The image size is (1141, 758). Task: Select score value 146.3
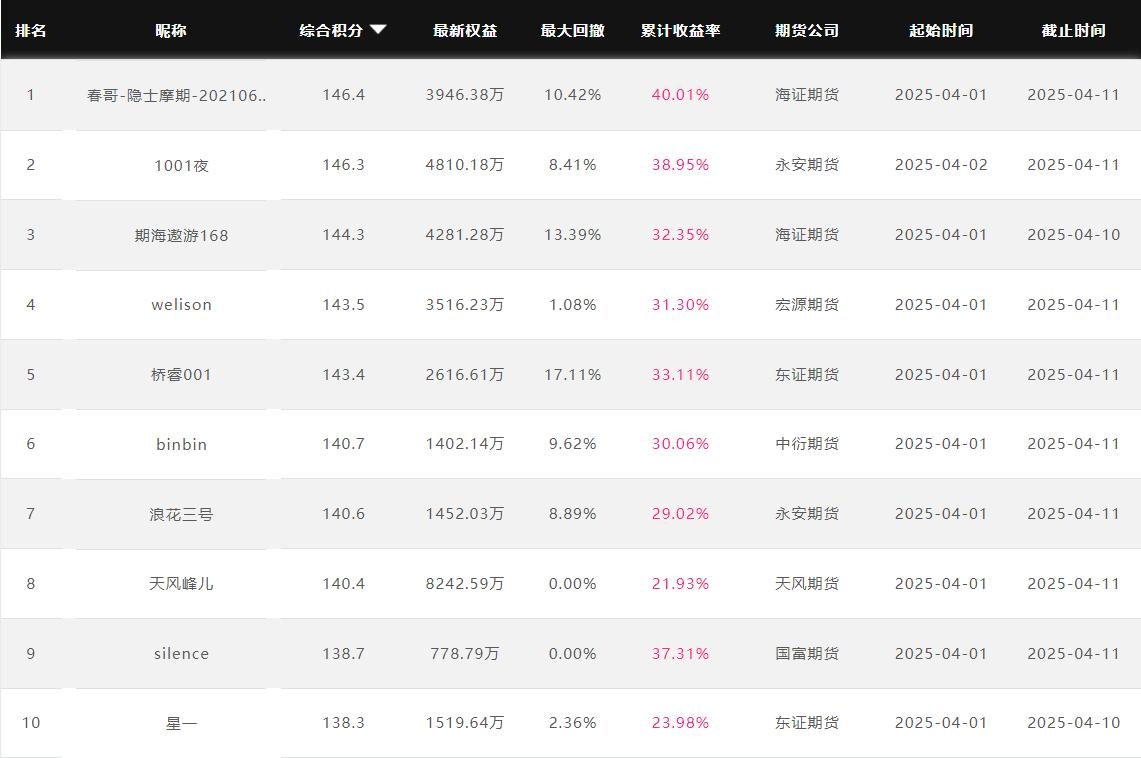click(343, 164)
